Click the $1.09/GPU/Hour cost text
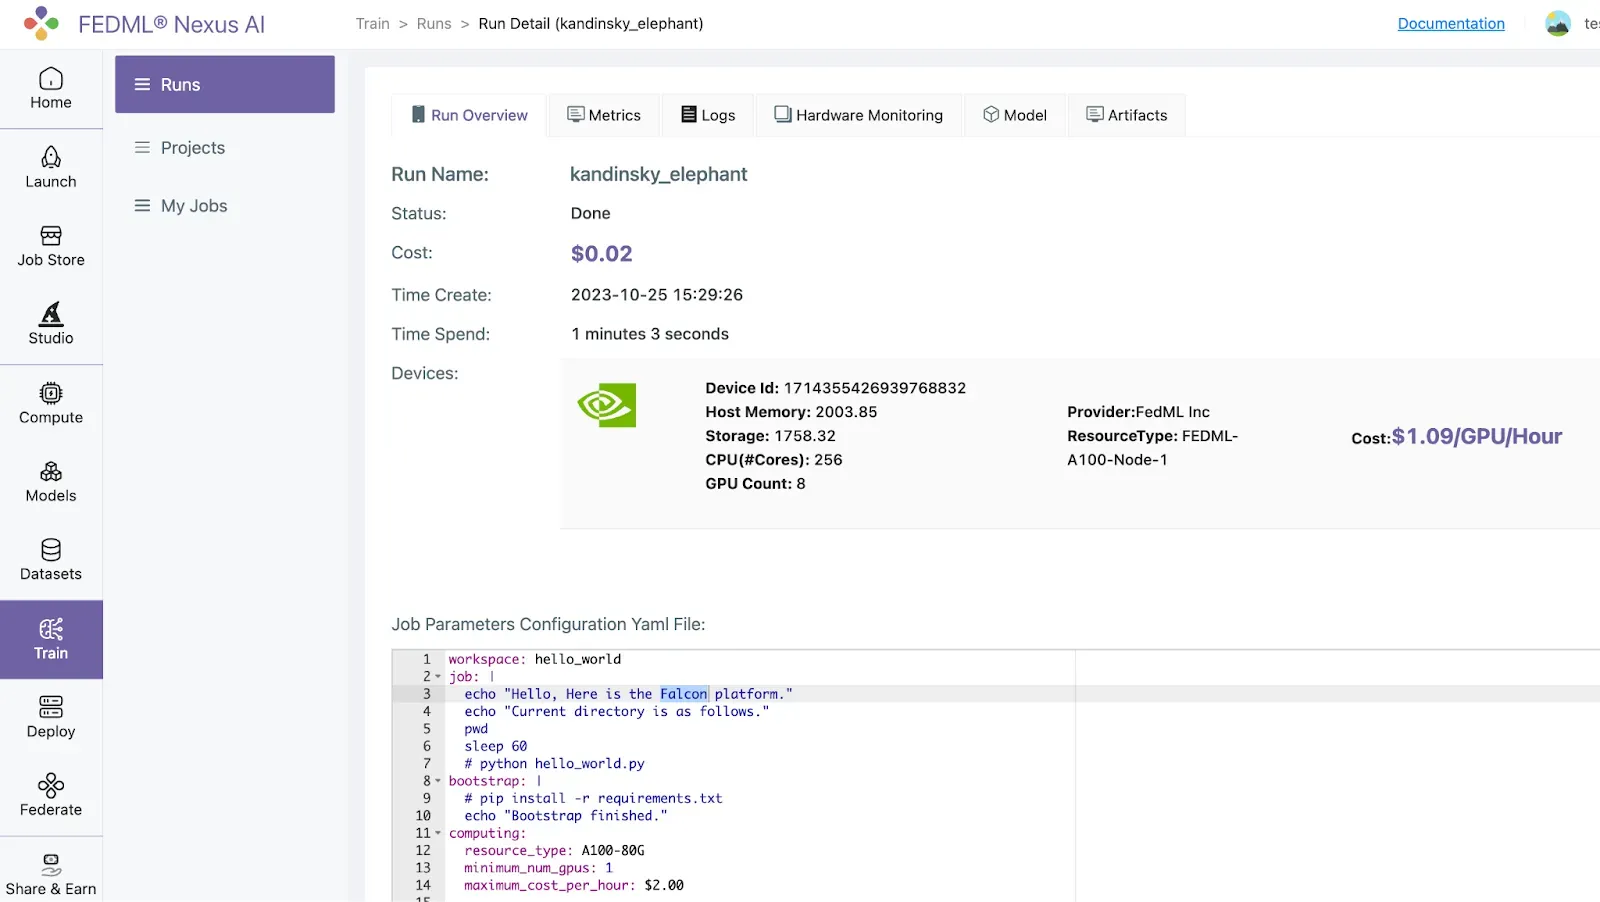This screenshot has width=1600, height=902. click(x=1477, y=436)
